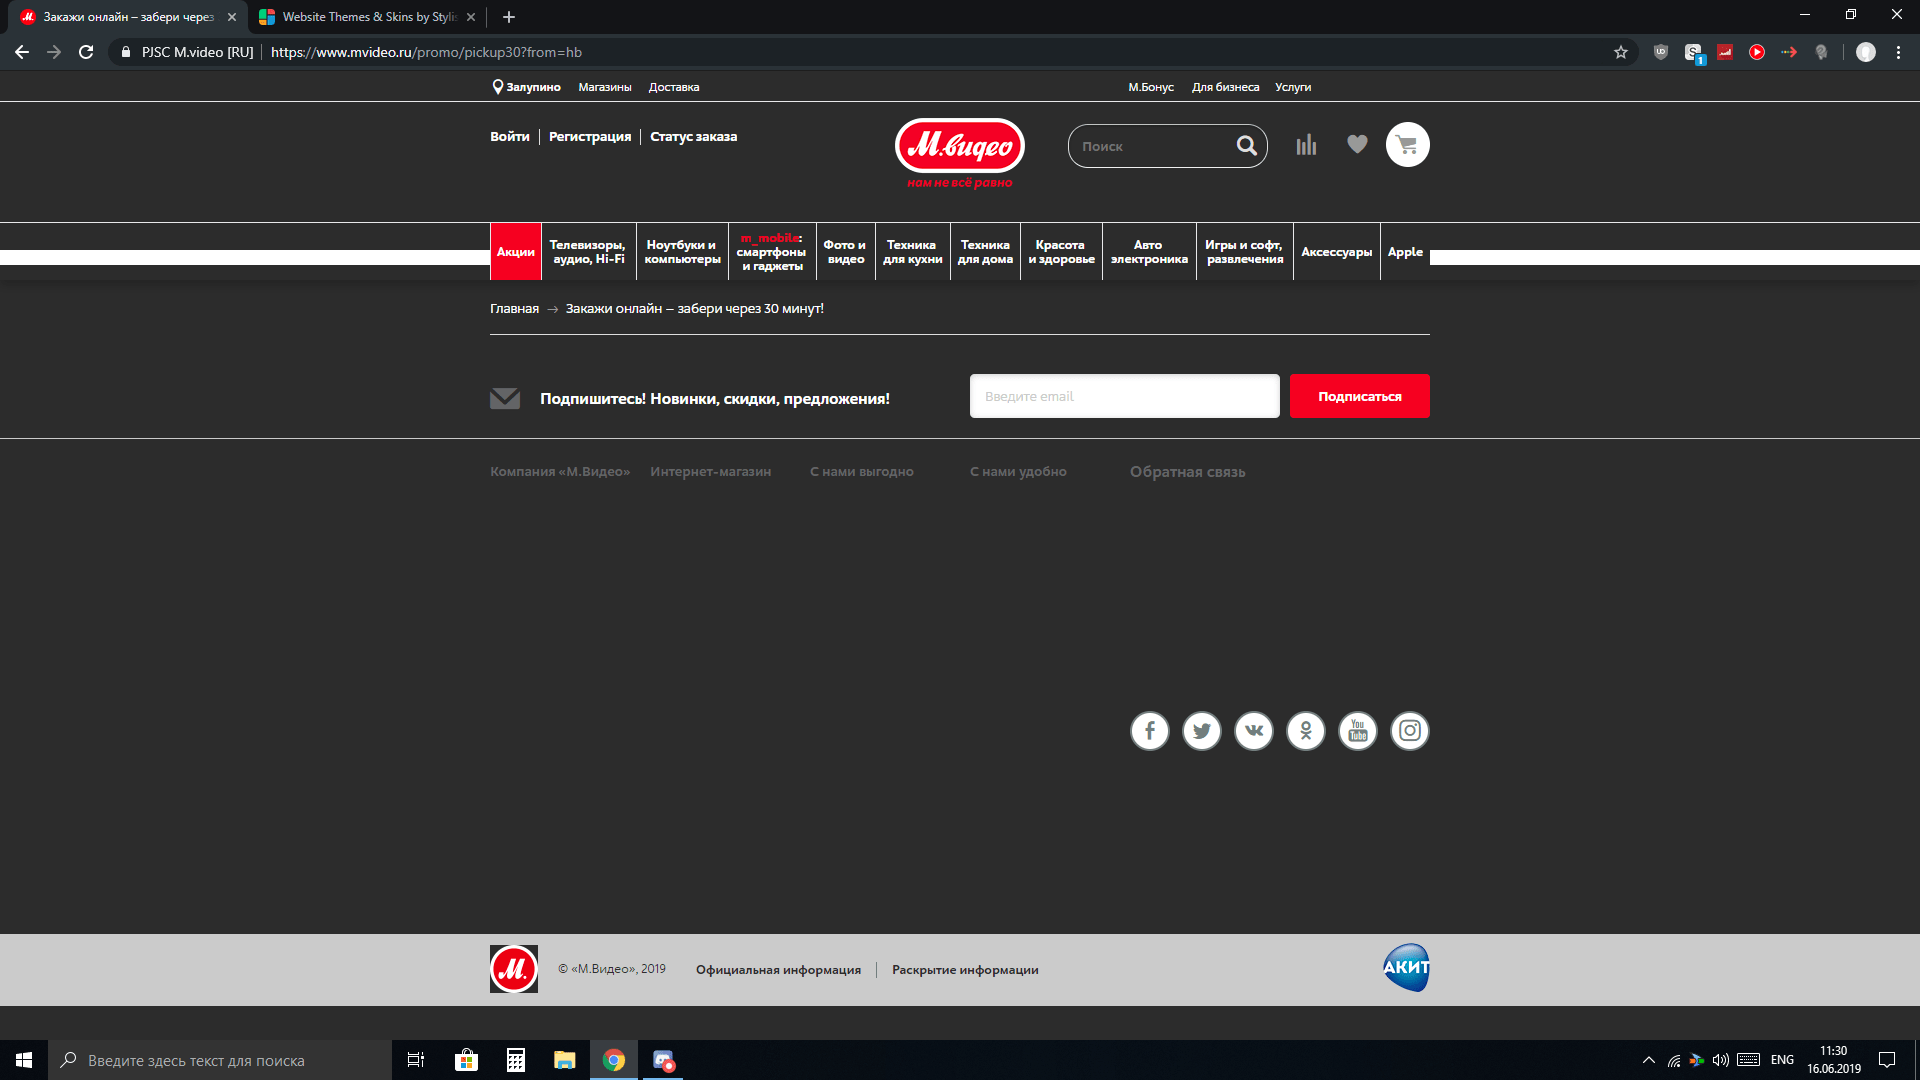Open the Apple category
This screenshot has width=1920, height=1080.
tap(1405, 252)
